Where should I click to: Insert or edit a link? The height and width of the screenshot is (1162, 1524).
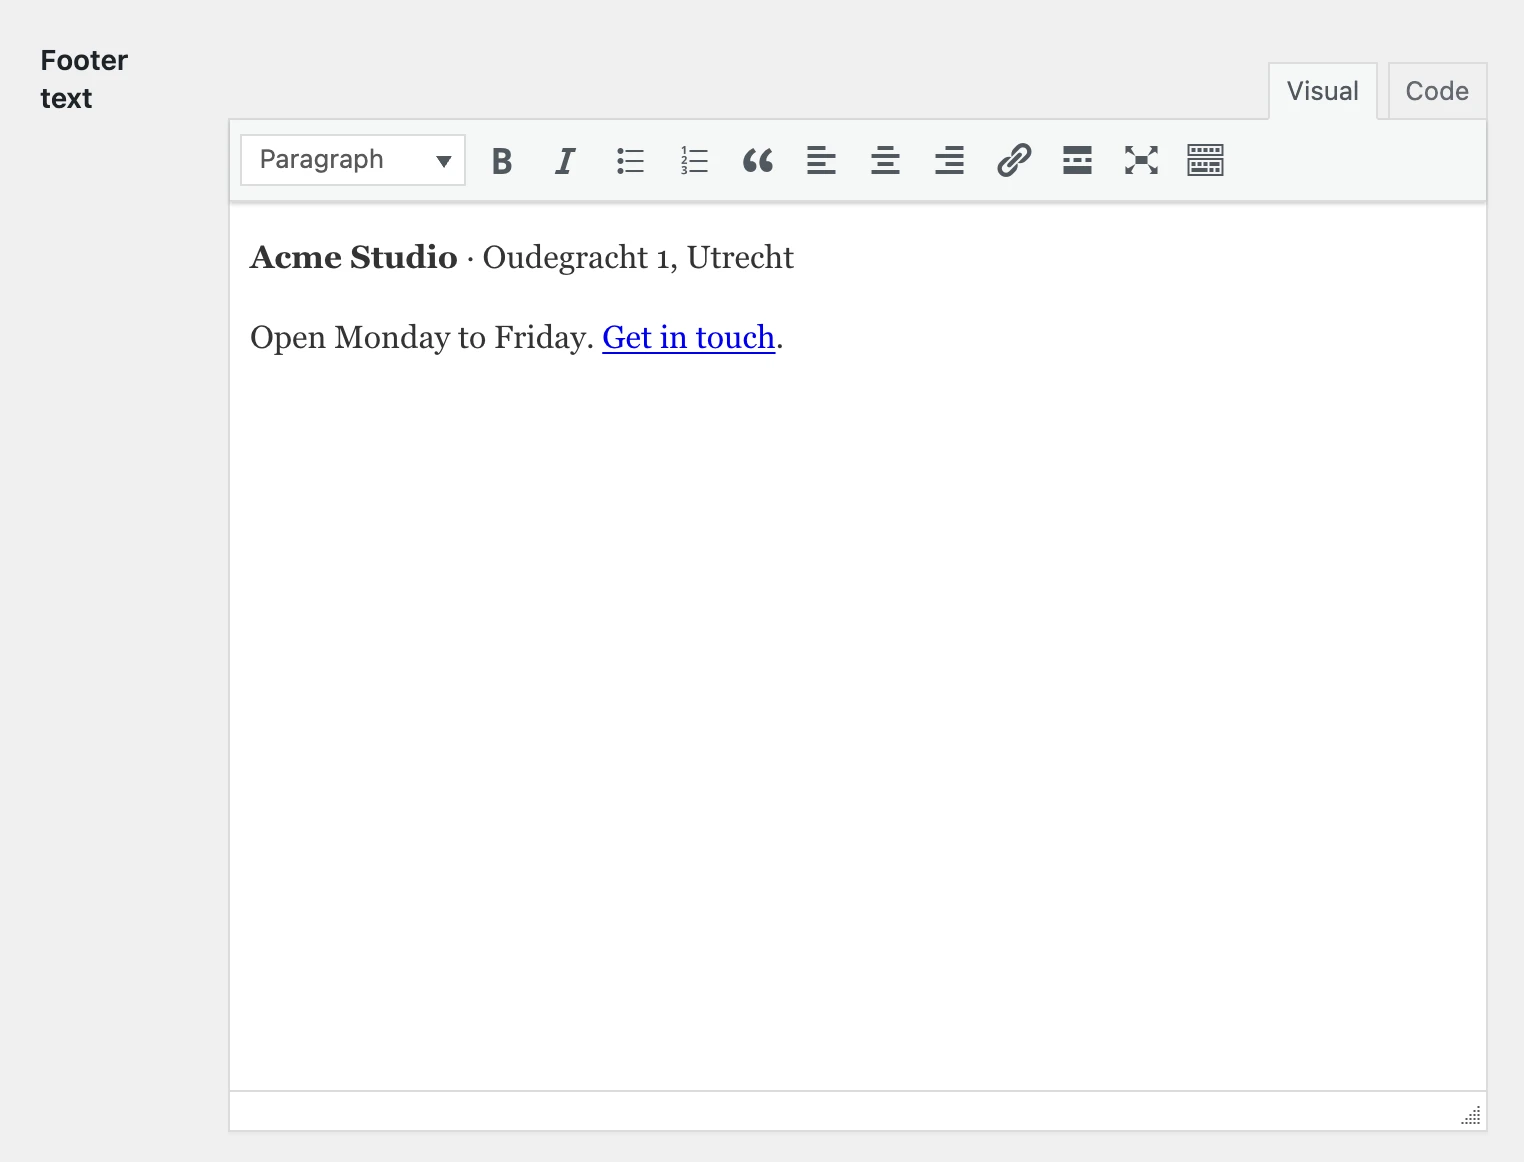1014,160
